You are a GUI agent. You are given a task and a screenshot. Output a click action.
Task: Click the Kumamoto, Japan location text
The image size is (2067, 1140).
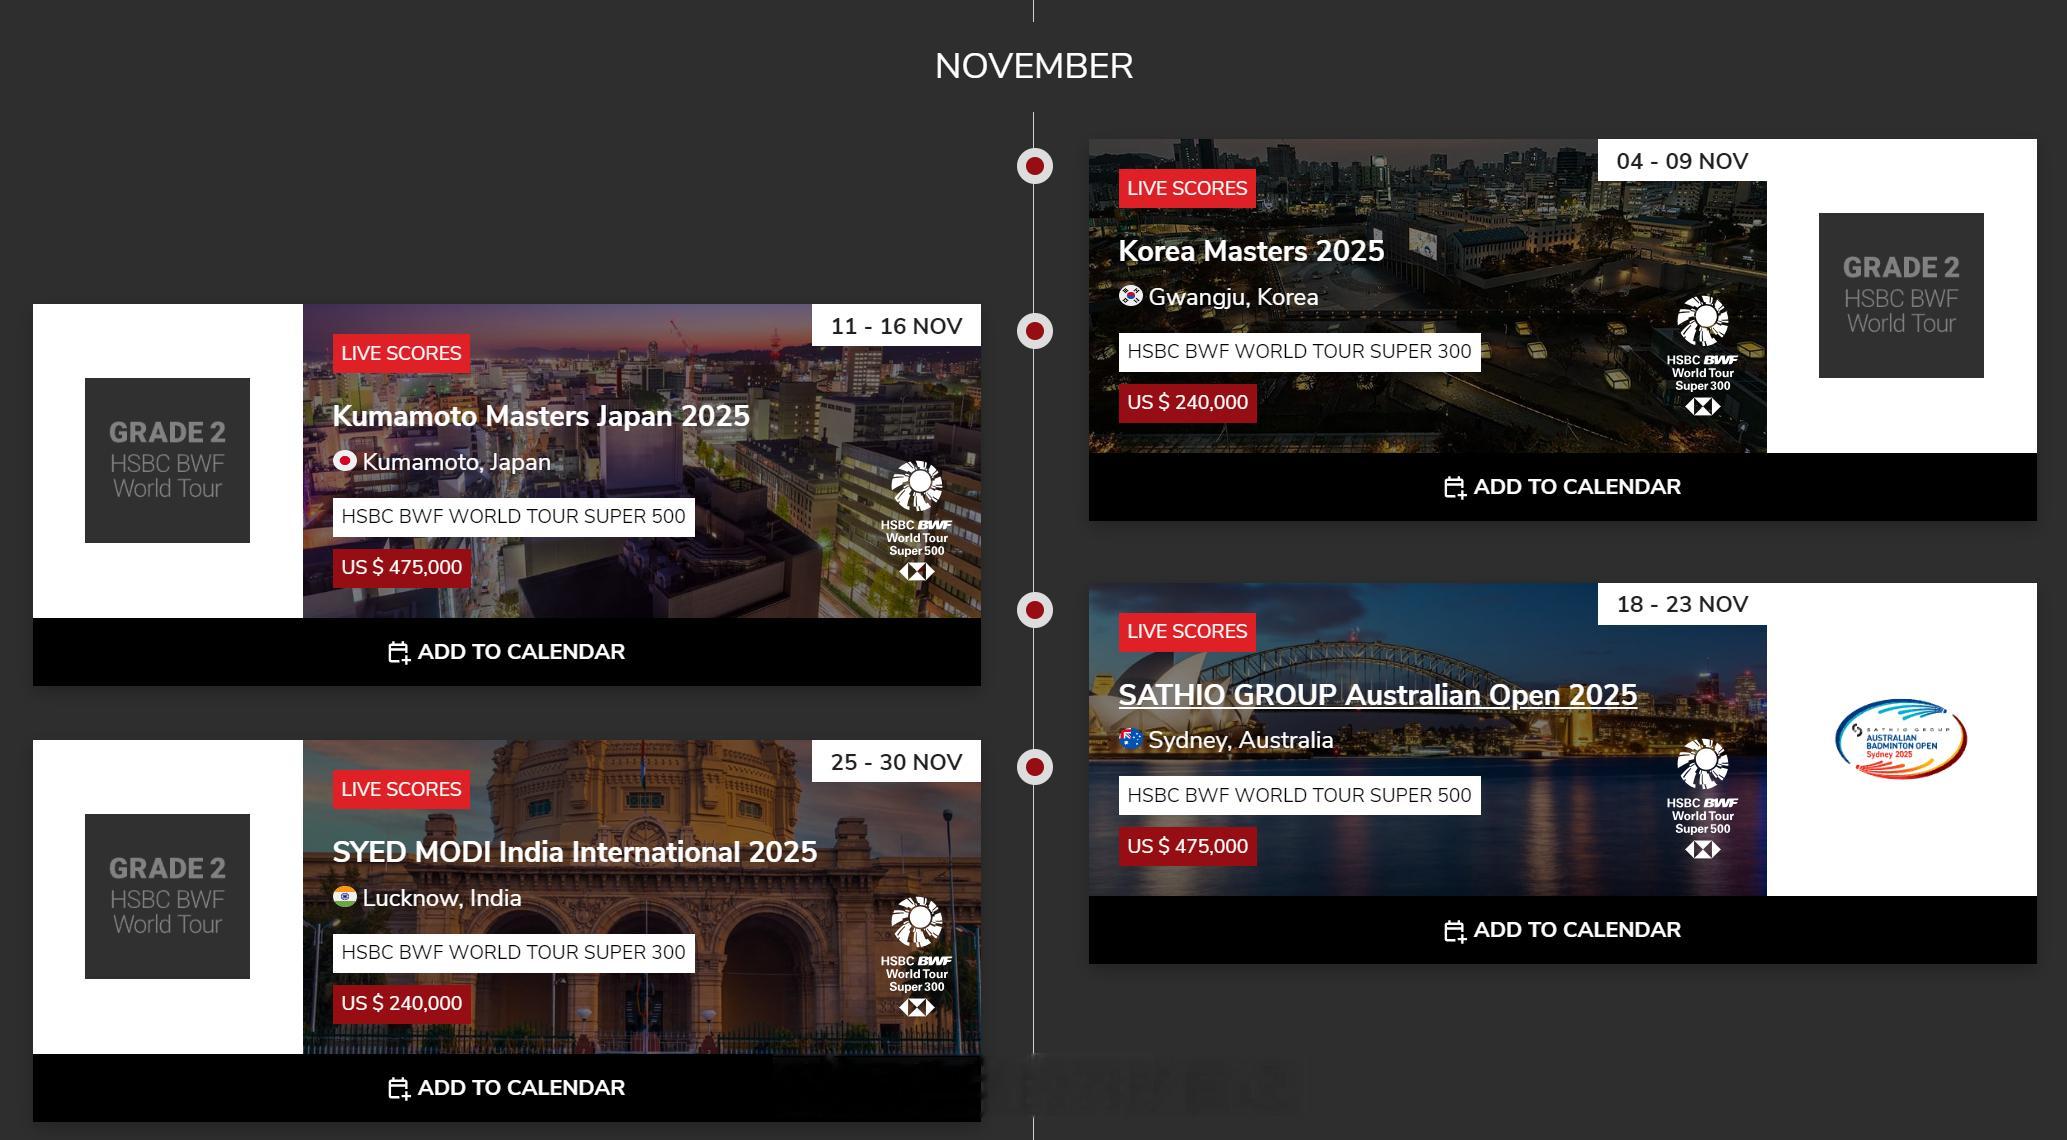click(x=456, y=462)
